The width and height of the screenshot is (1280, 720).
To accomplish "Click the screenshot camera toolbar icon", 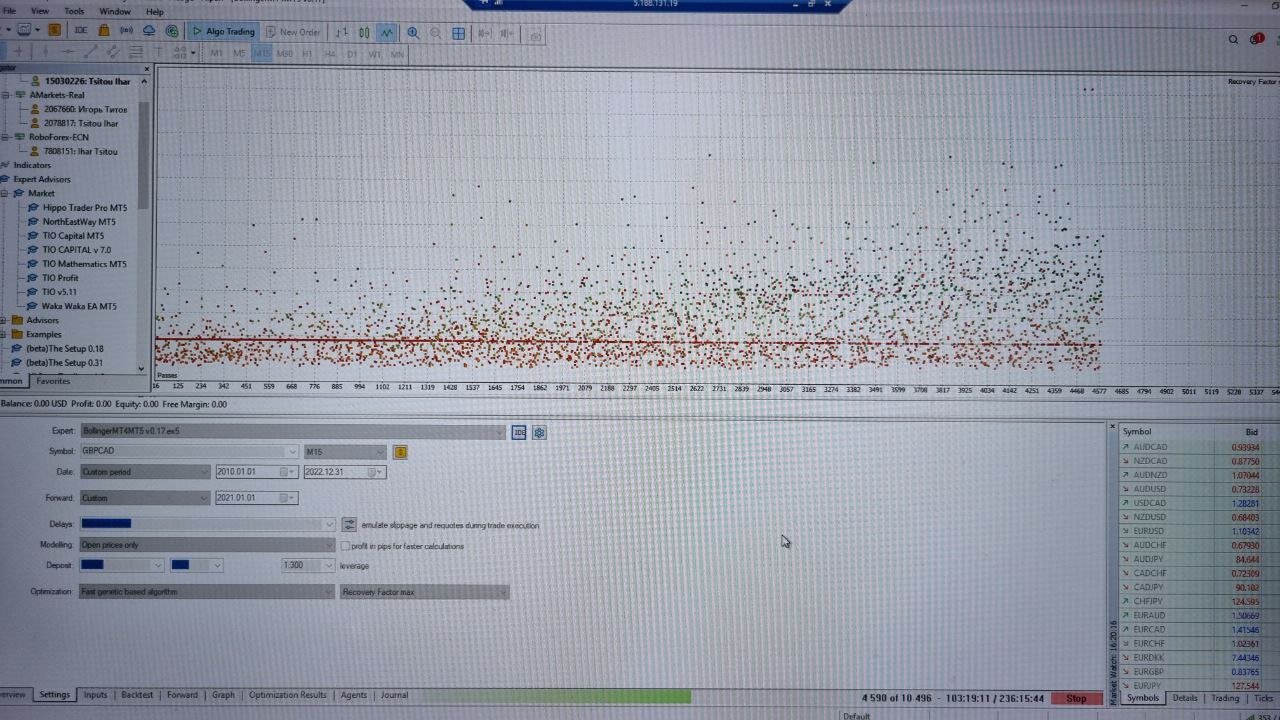I will (x=535, y=35).
